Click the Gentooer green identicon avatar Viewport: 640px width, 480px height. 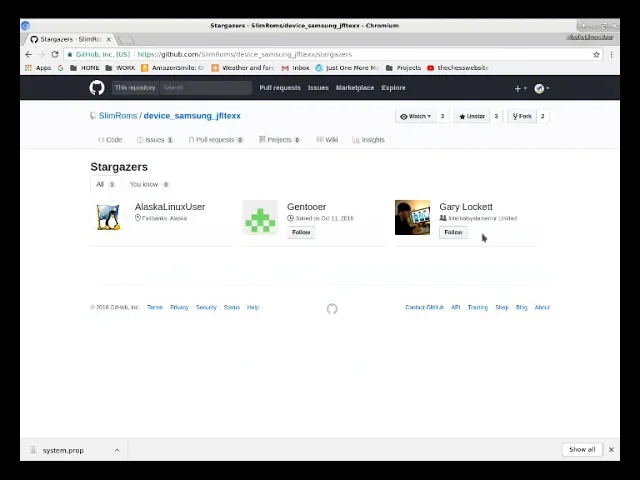(260, 217)
